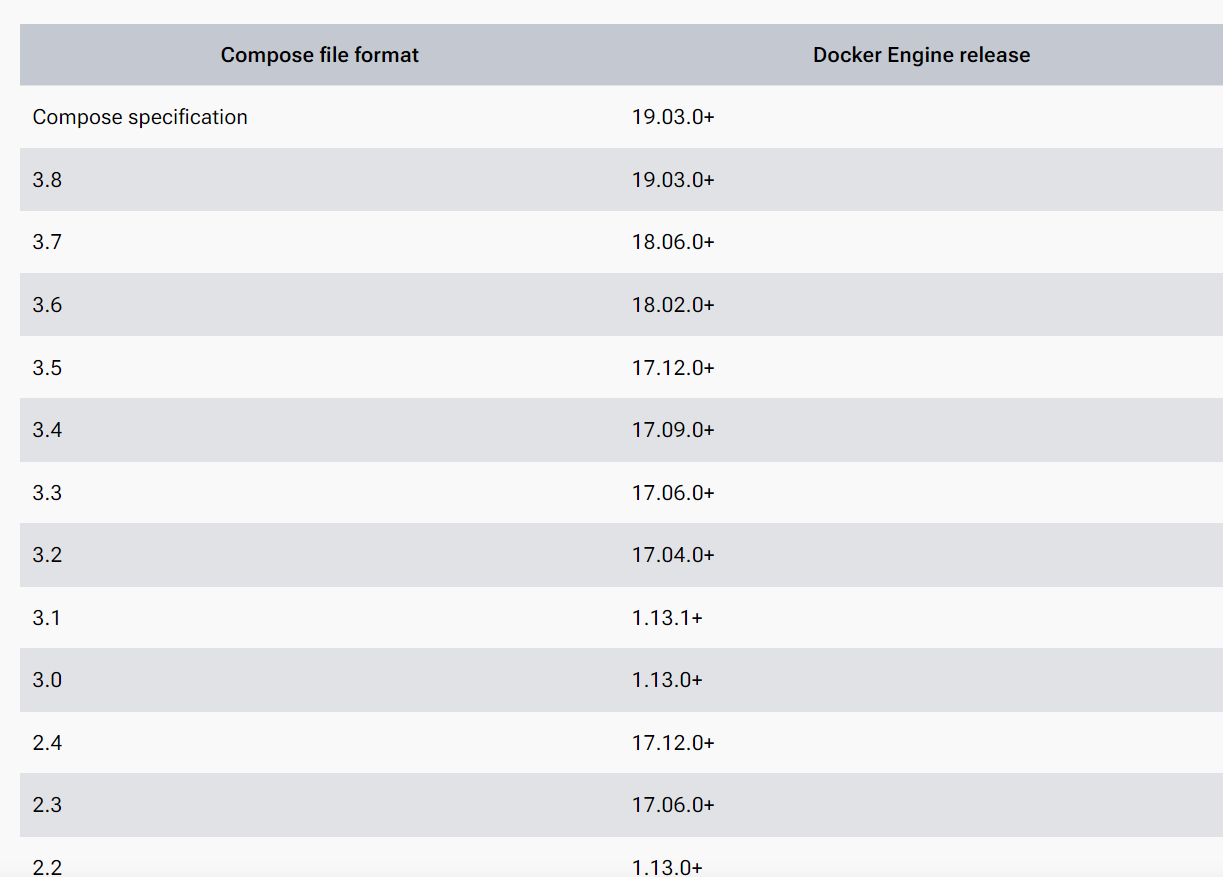1223x877 pixels.
Task: Click the Docker Engine release column header
Action: point(921,55)
